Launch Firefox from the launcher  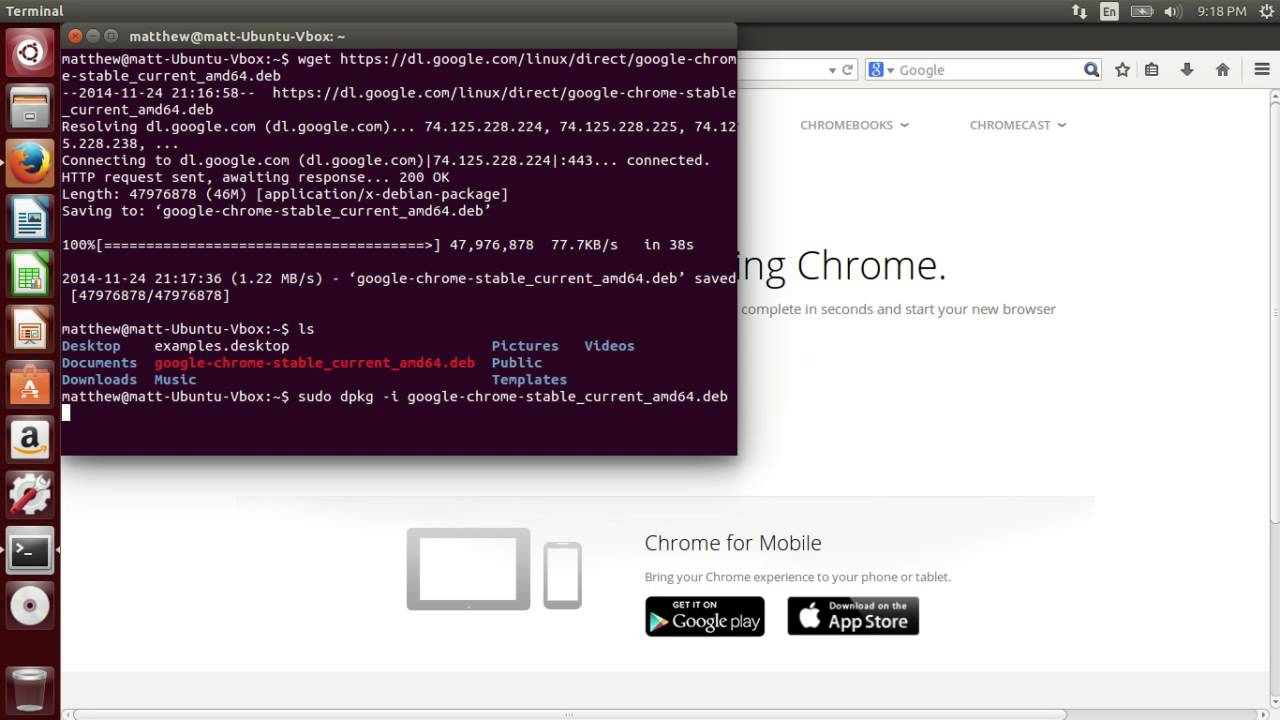tap(30, 162)
